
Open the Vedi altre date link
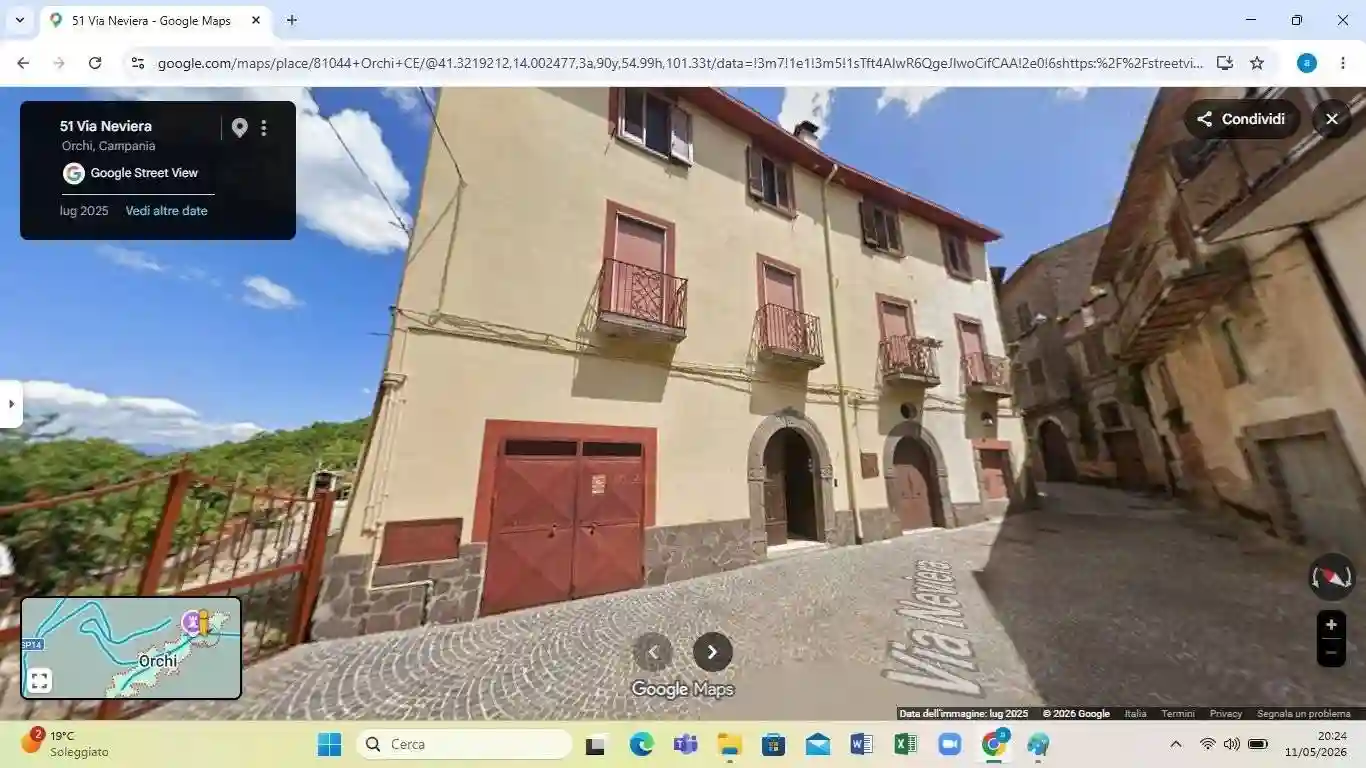166,211
